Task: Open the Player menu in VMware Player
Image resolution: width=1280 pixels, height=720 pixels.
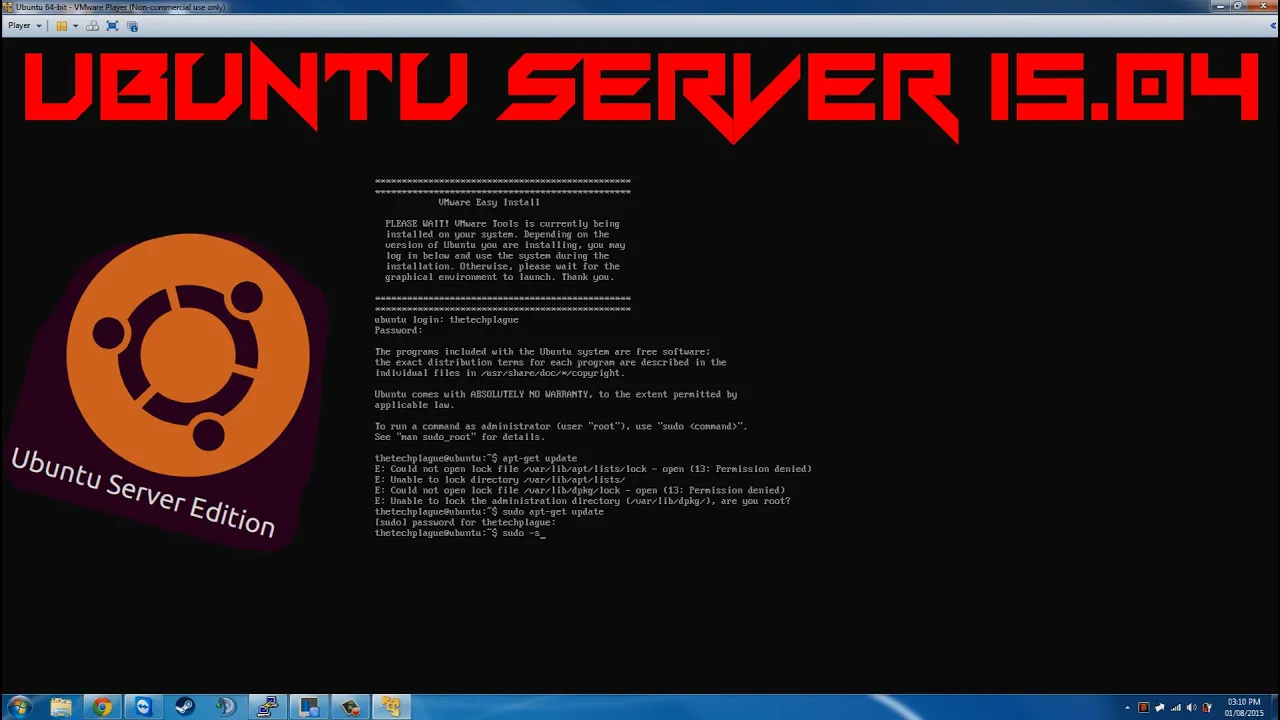Action: click(x=24, y=26)
